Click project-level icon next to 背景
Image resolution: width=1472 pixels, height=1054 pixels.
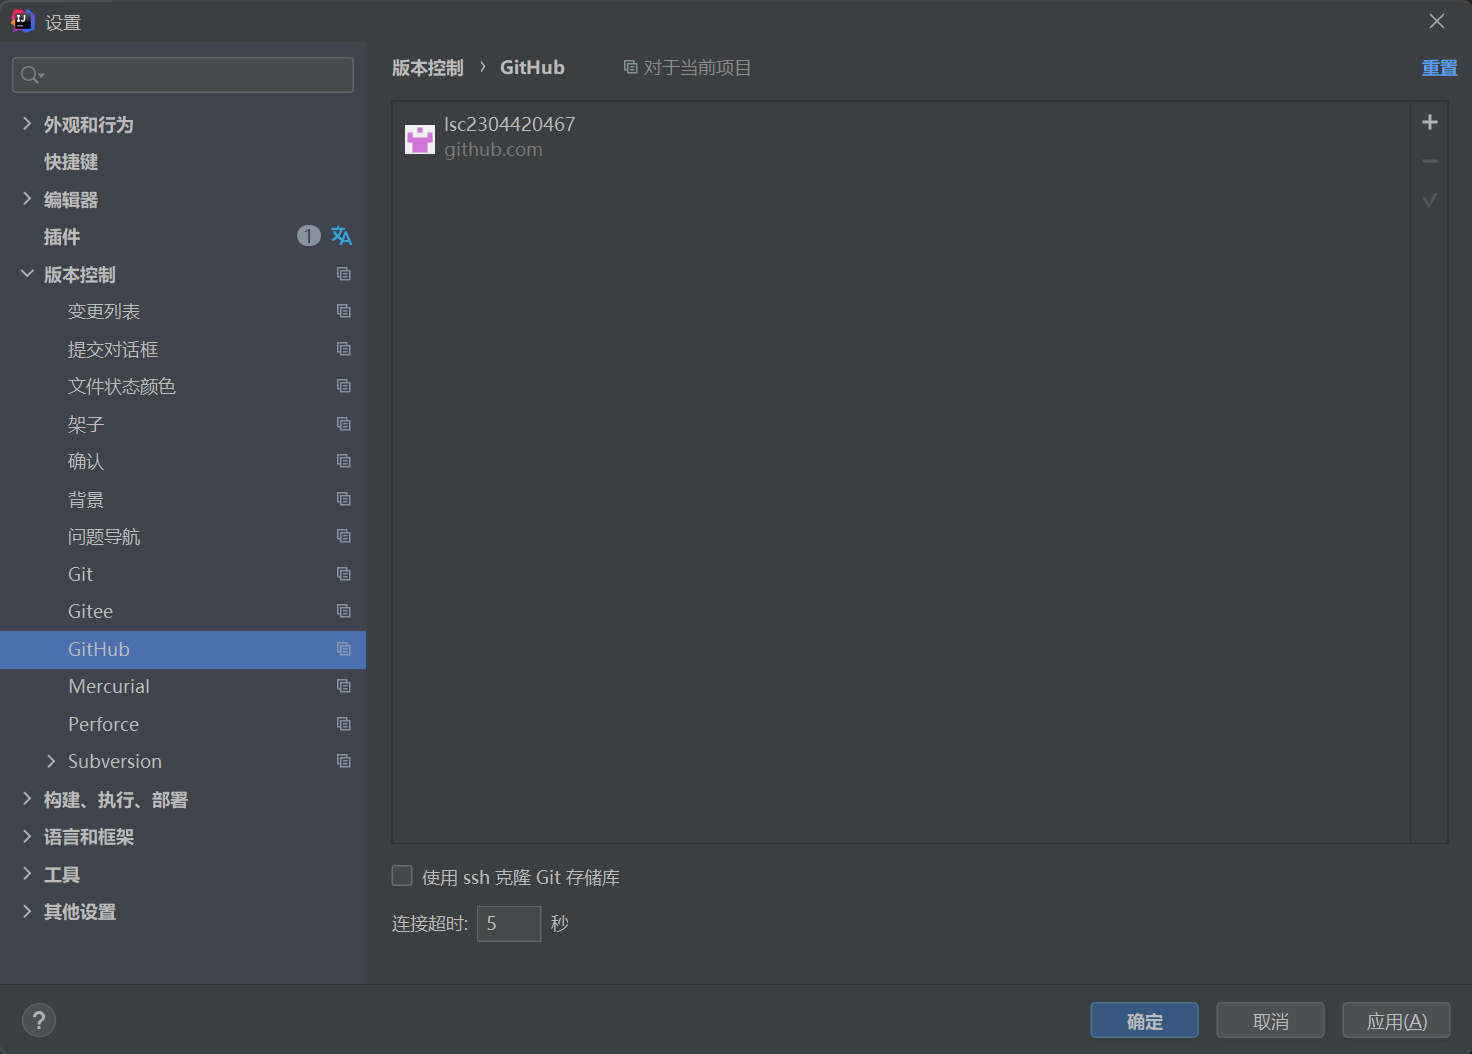click(344, 499)
